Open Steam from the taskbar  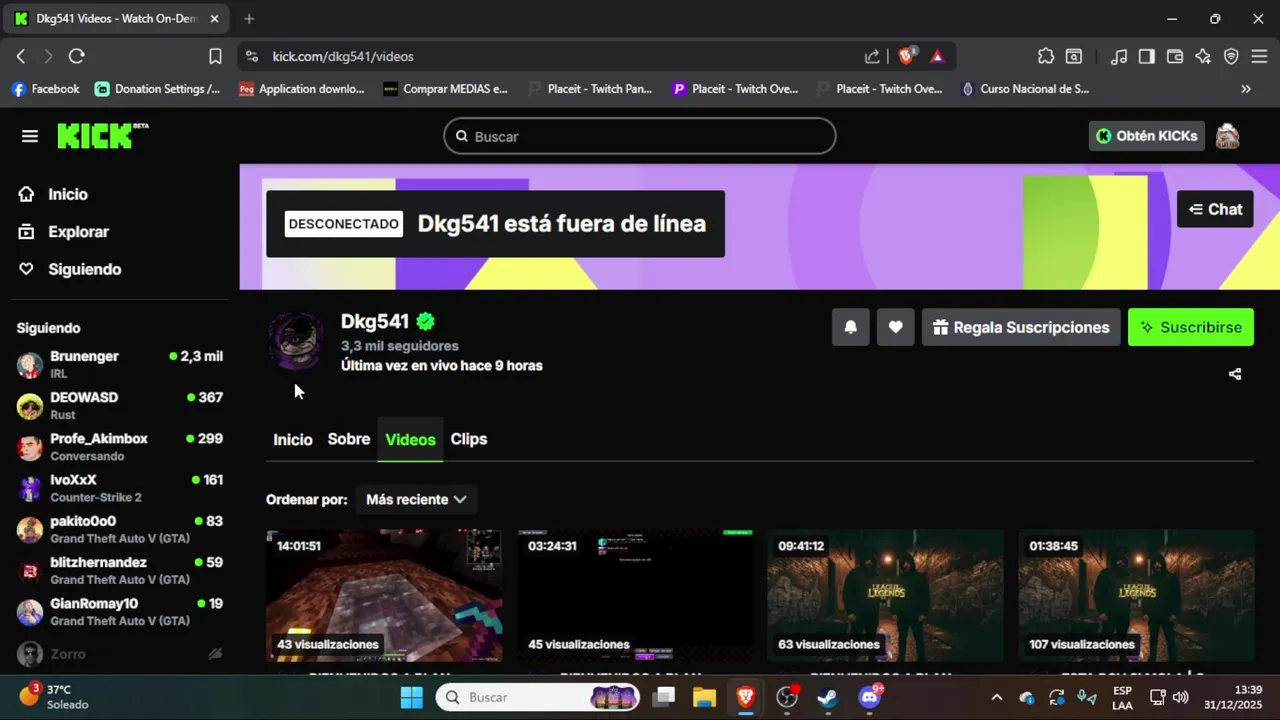click(828, 697)
